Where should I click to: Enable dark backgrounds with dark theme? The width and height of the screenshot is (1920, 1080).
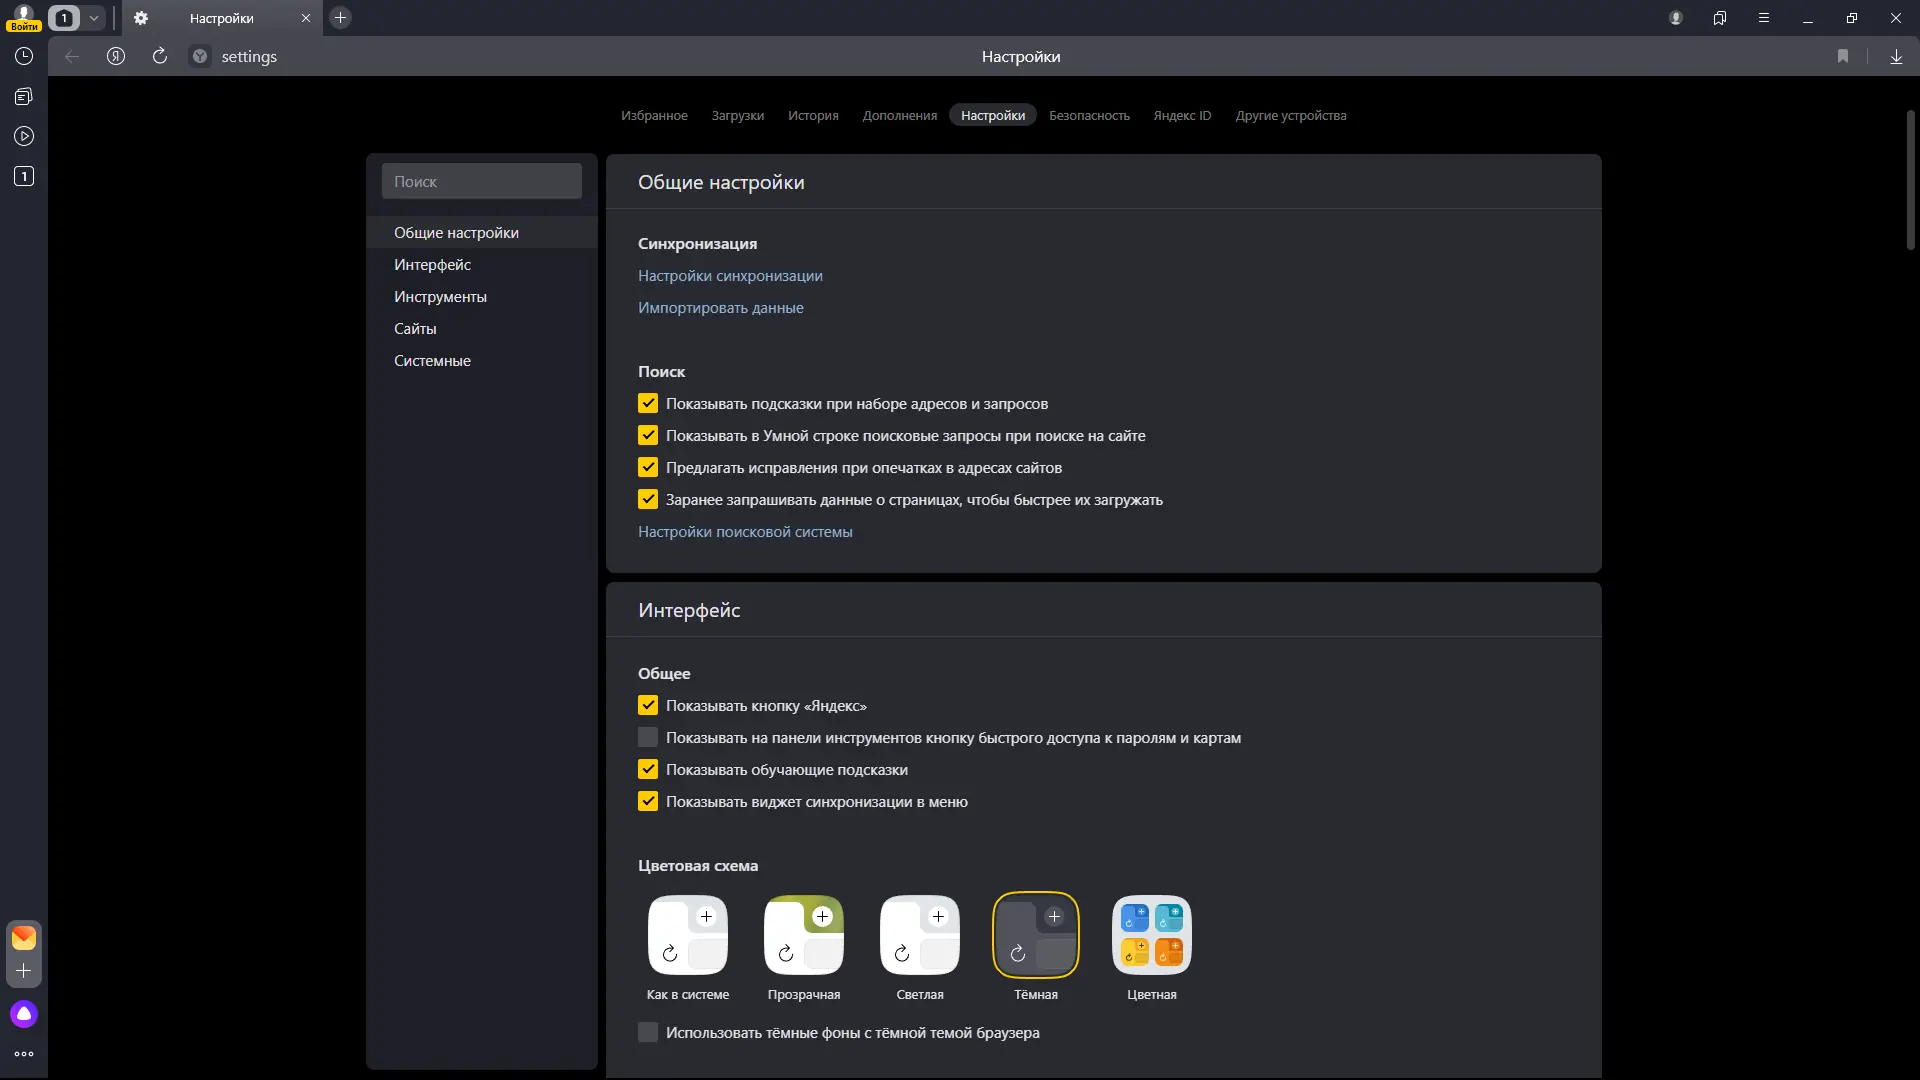click(x=648, y=1033)
